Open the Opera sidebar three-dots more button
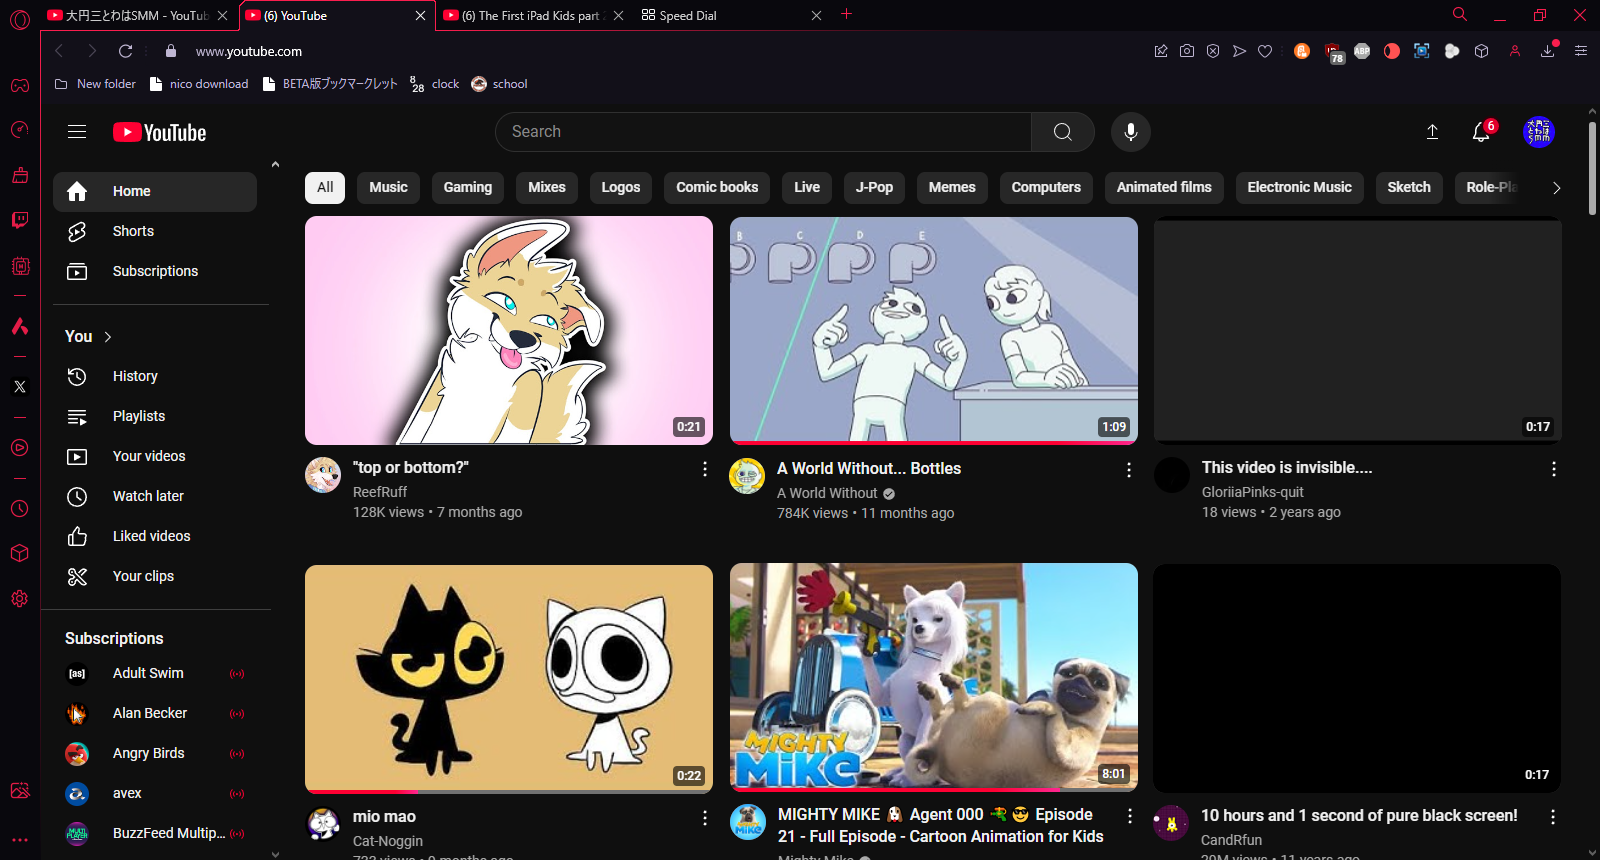 coord(20,840)
